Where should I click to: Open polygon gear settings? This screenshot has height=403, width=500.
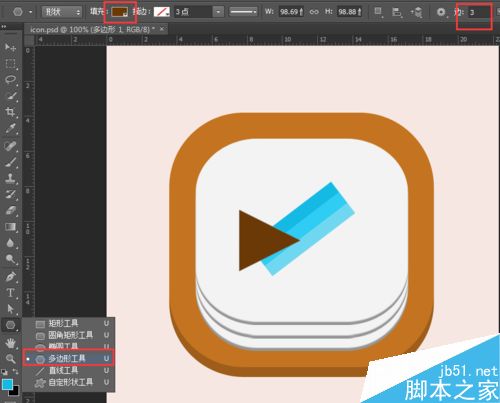coord(441,12)
